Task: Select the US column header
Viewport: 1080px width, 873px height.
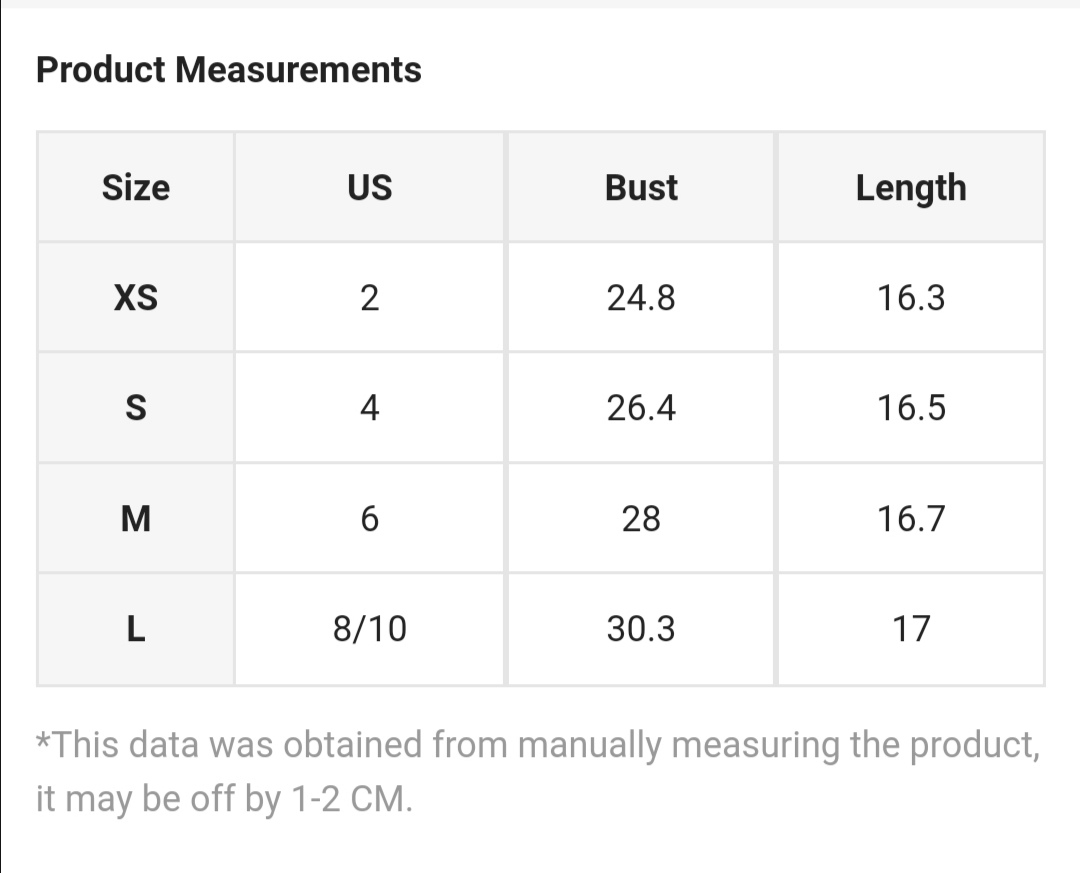Action: 369,187
